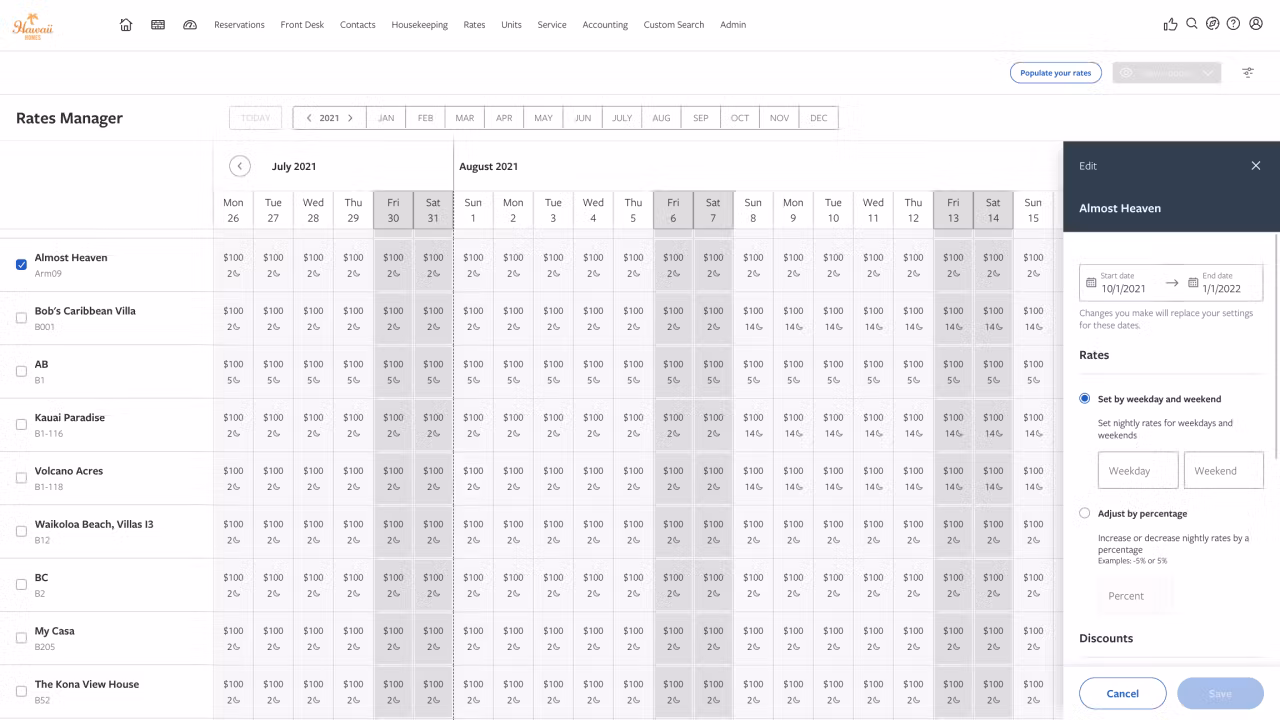Open filter settings sliders icon
The image size is (1280, 720).
tap(1248, 73)
